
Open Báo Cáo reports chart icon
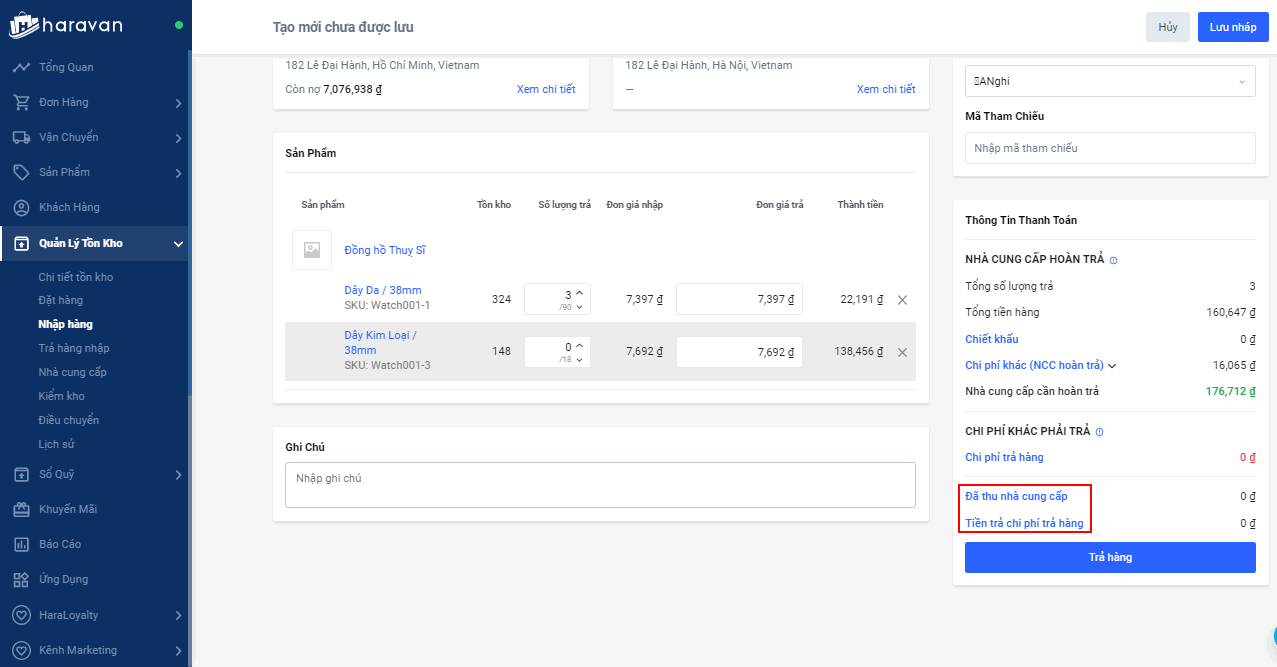point(21,544)
